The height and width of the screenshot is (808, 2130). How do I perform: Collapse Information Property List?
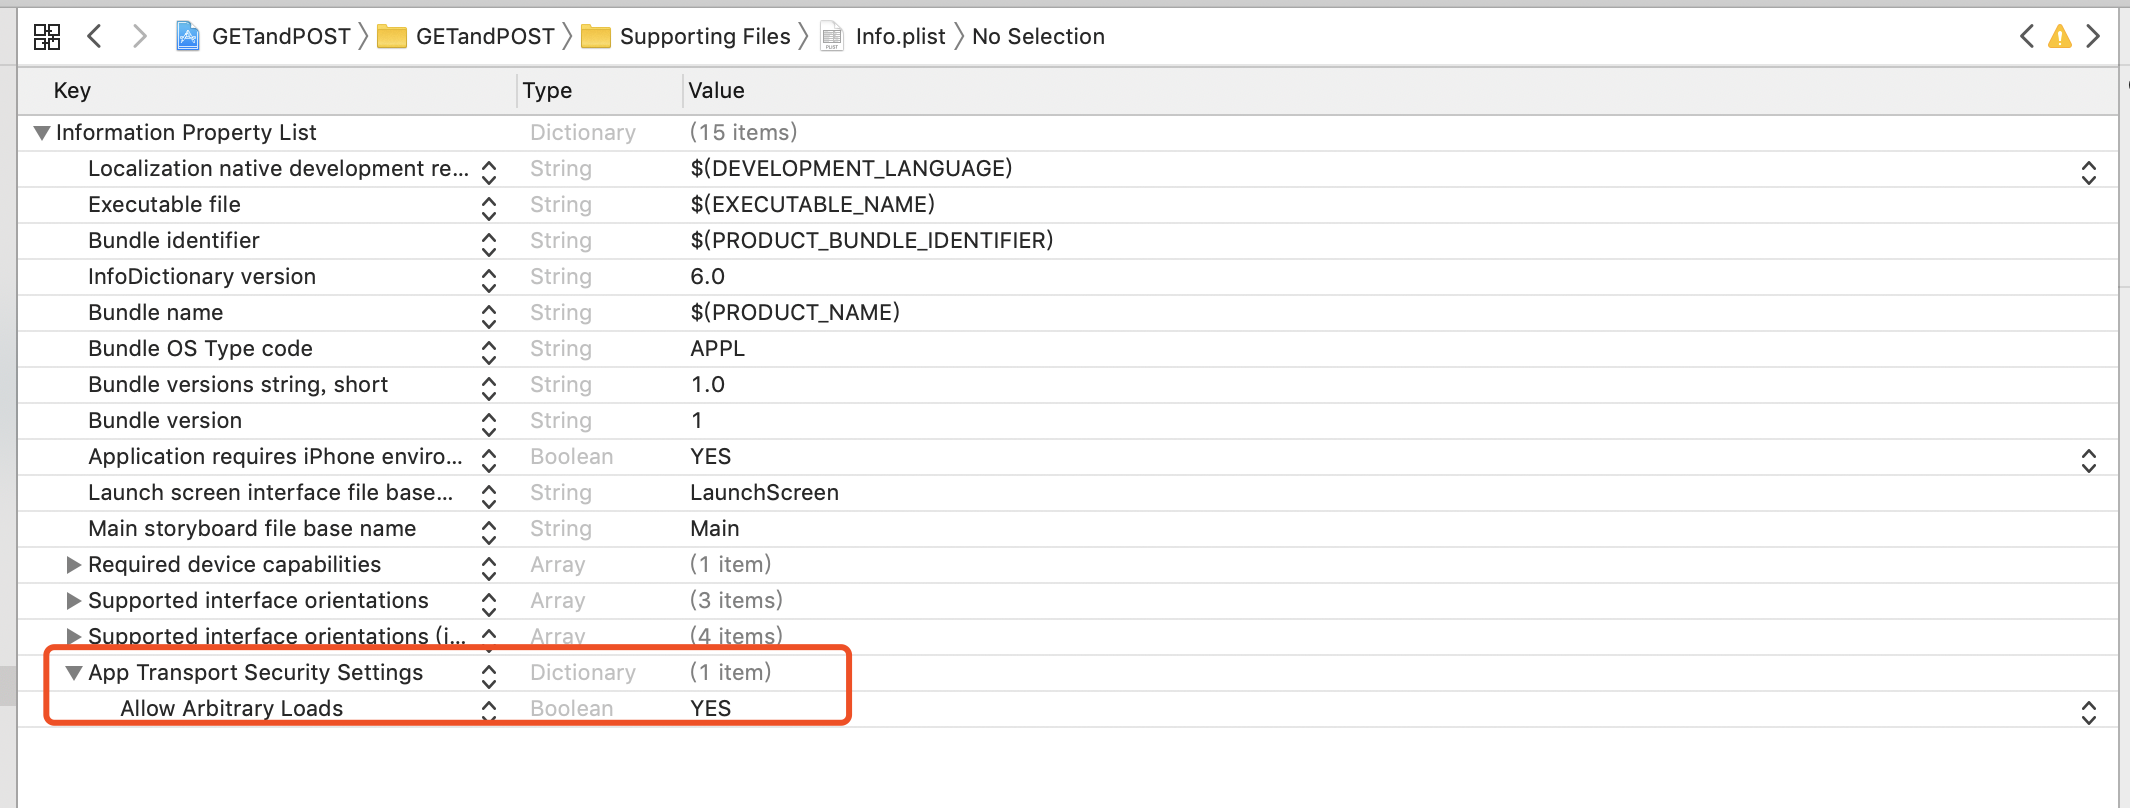(x=42, y=133)
